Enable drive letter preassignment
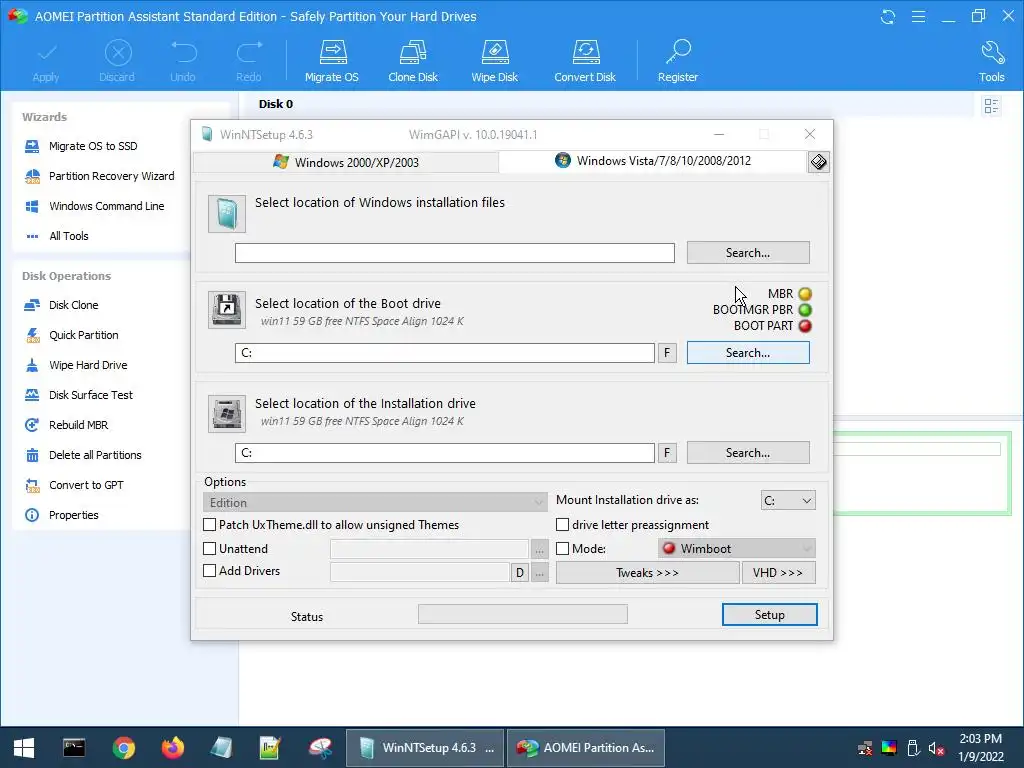The image size is (1024, 768). (x=562, y=524)
